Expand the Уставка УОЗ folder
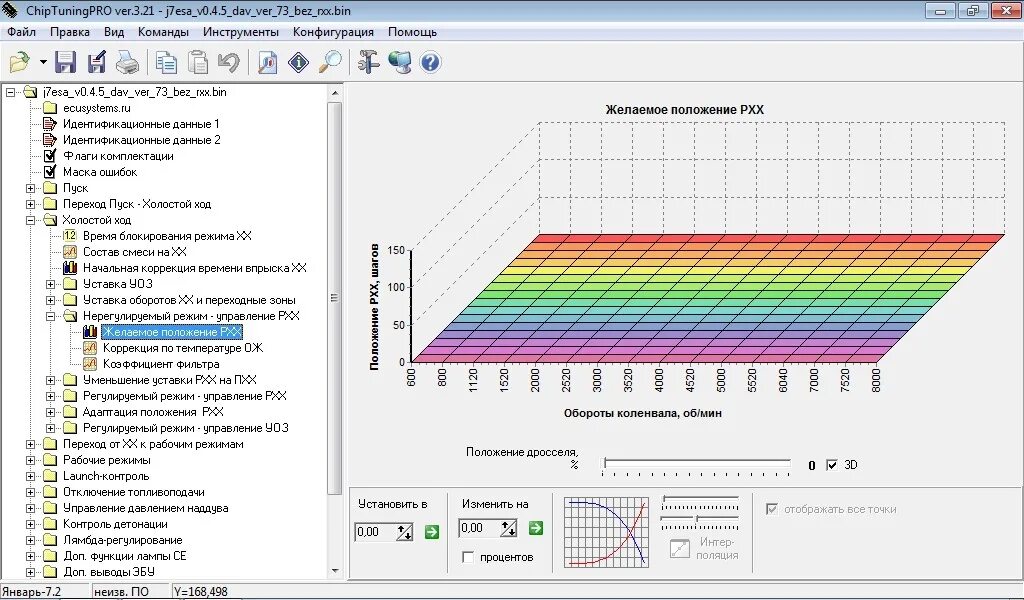This screenshot has width=1024, height=600. click(50, 284)
